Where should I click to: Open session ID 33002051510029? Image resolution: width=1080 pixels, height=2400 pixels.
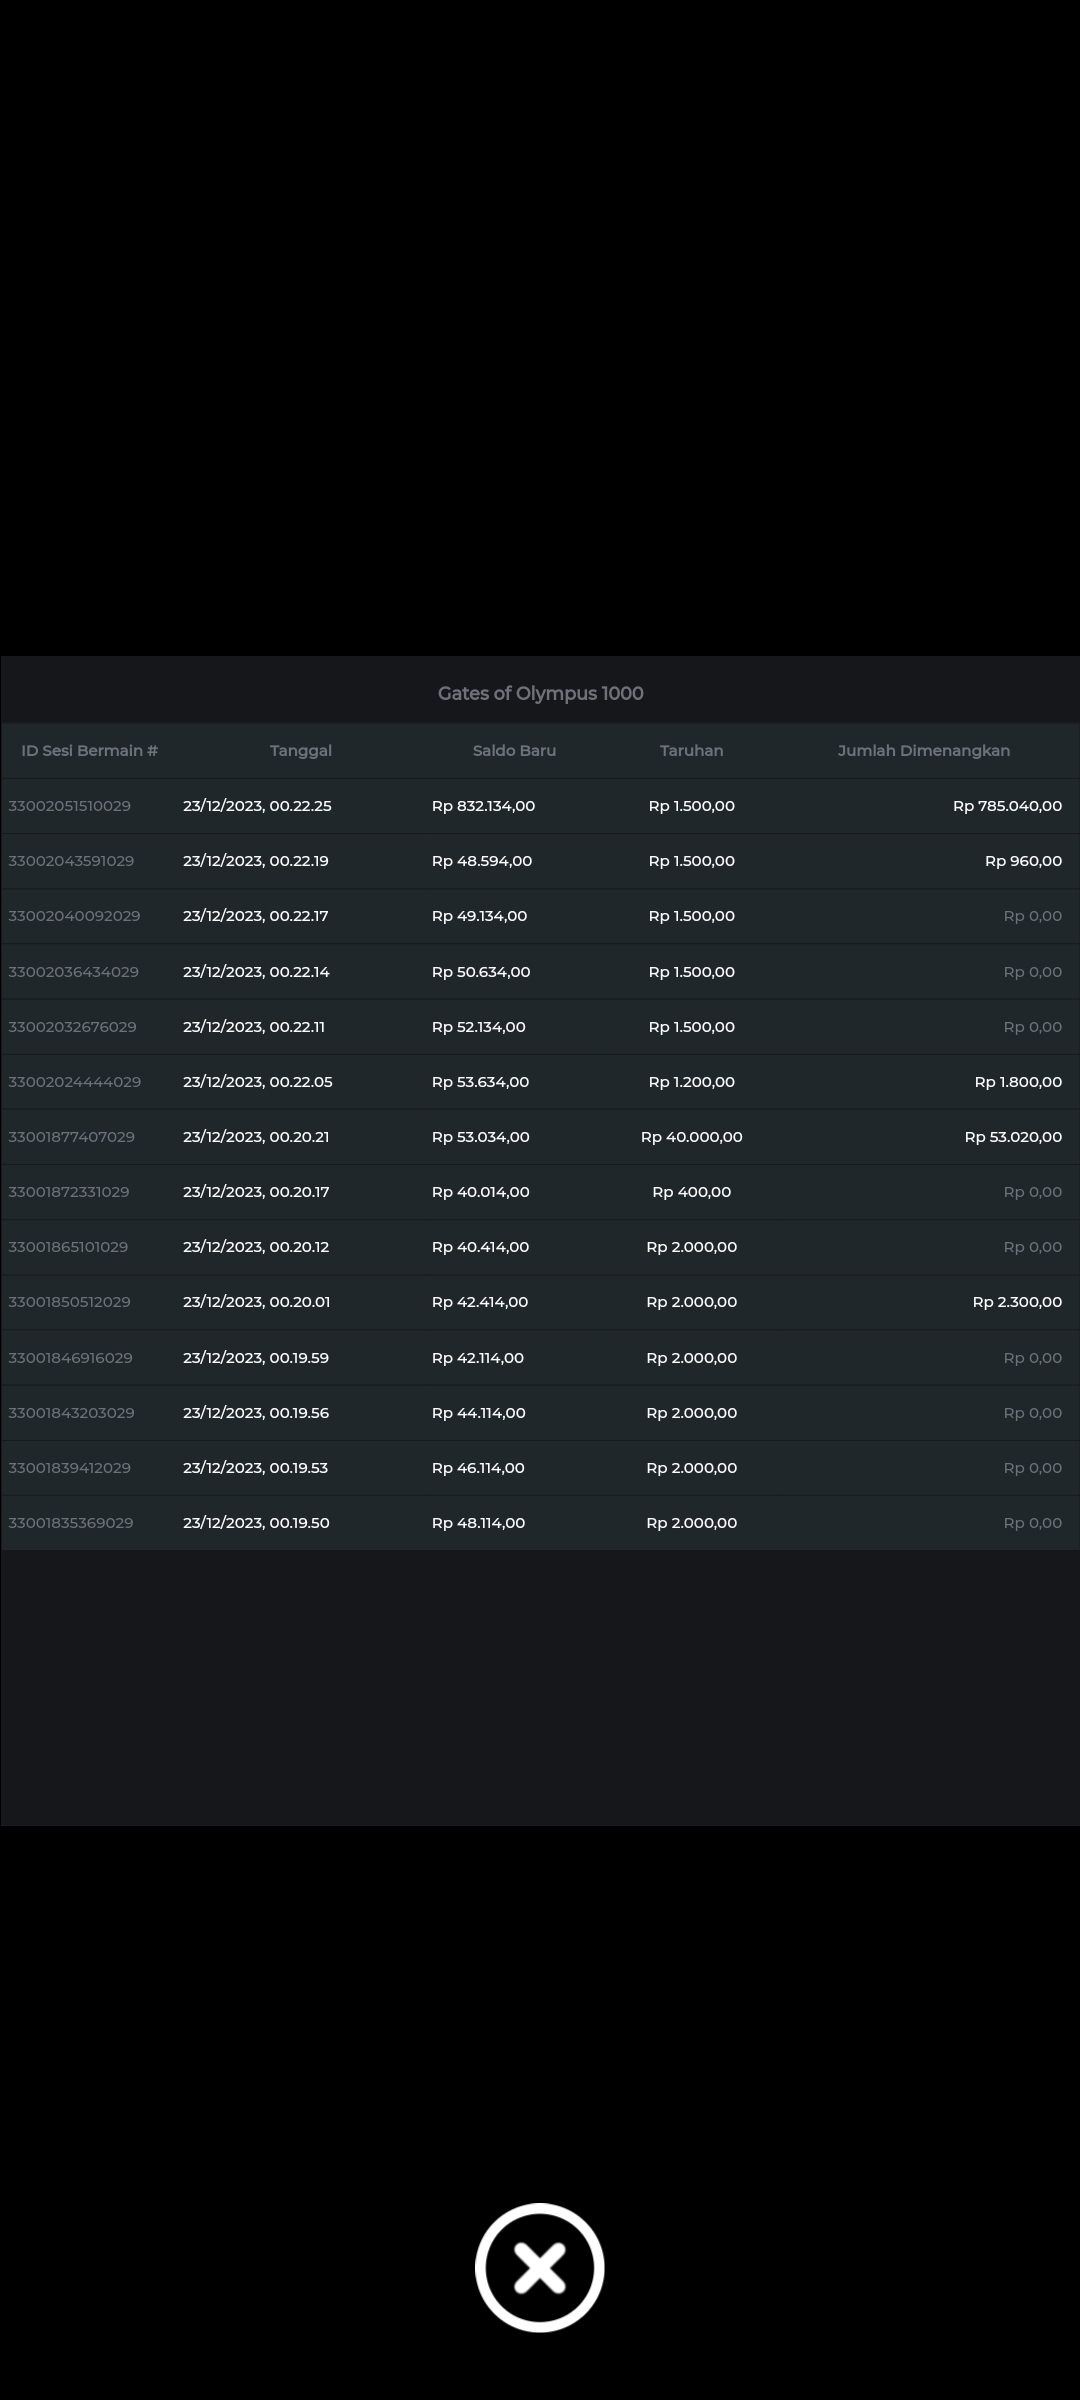(x=70, y=806)
